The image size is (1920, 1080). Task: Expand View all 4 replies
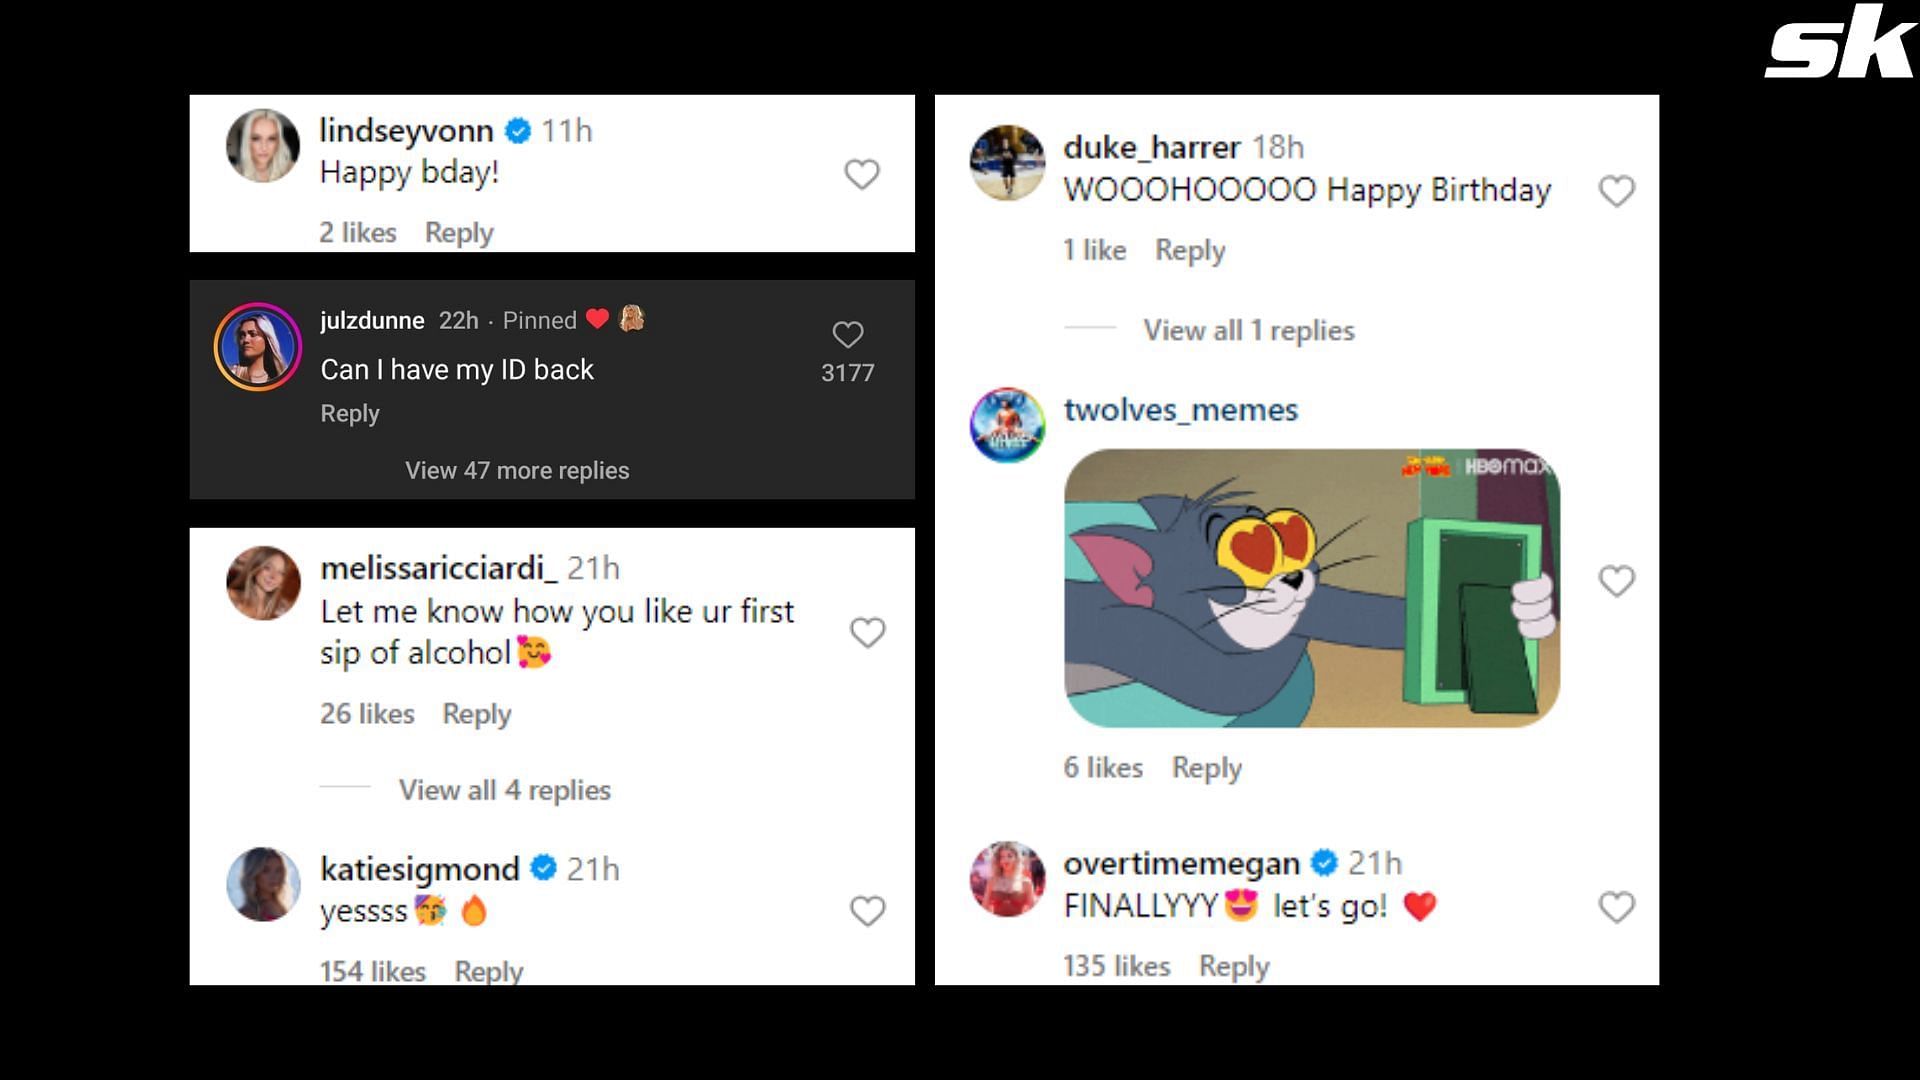pyautogui.click(x=504, y=790)
